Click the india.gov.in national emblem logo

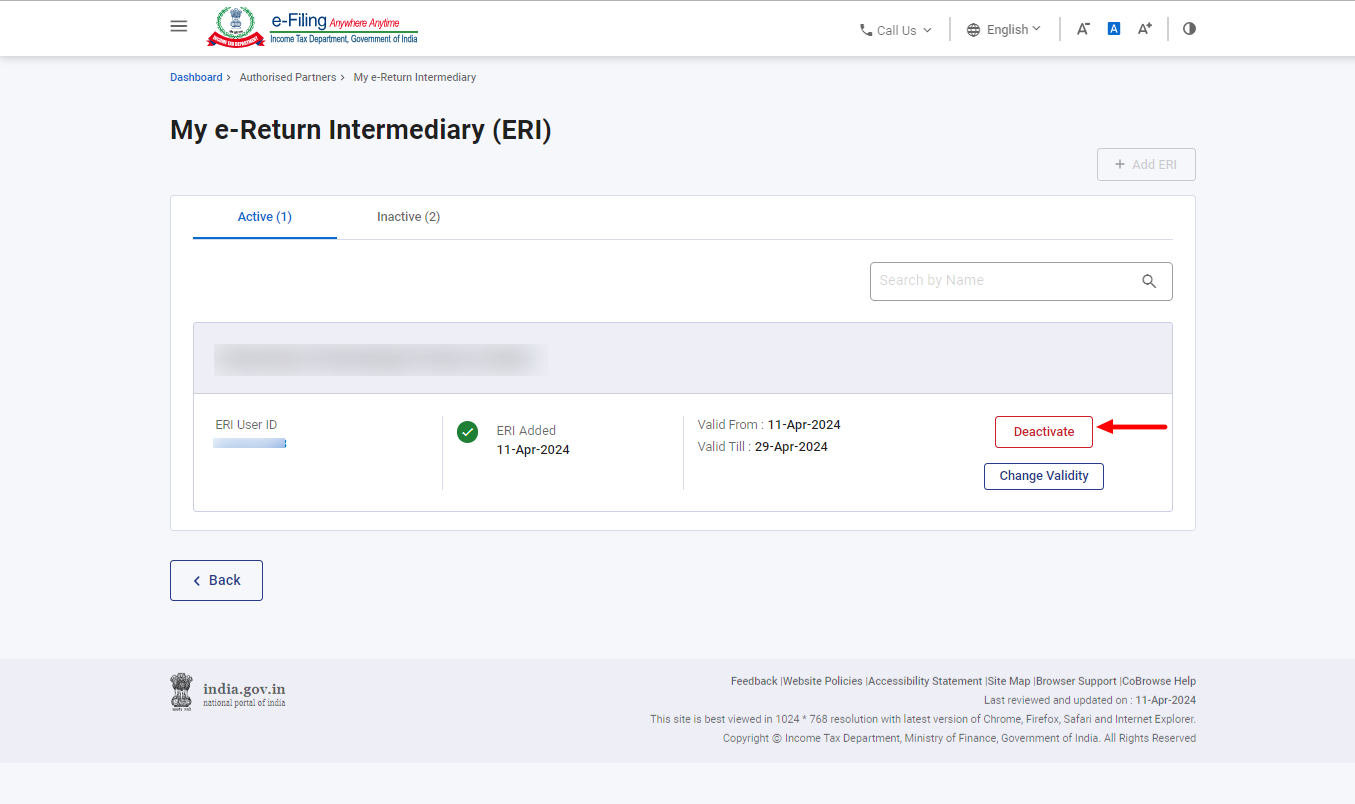[181, 691]
